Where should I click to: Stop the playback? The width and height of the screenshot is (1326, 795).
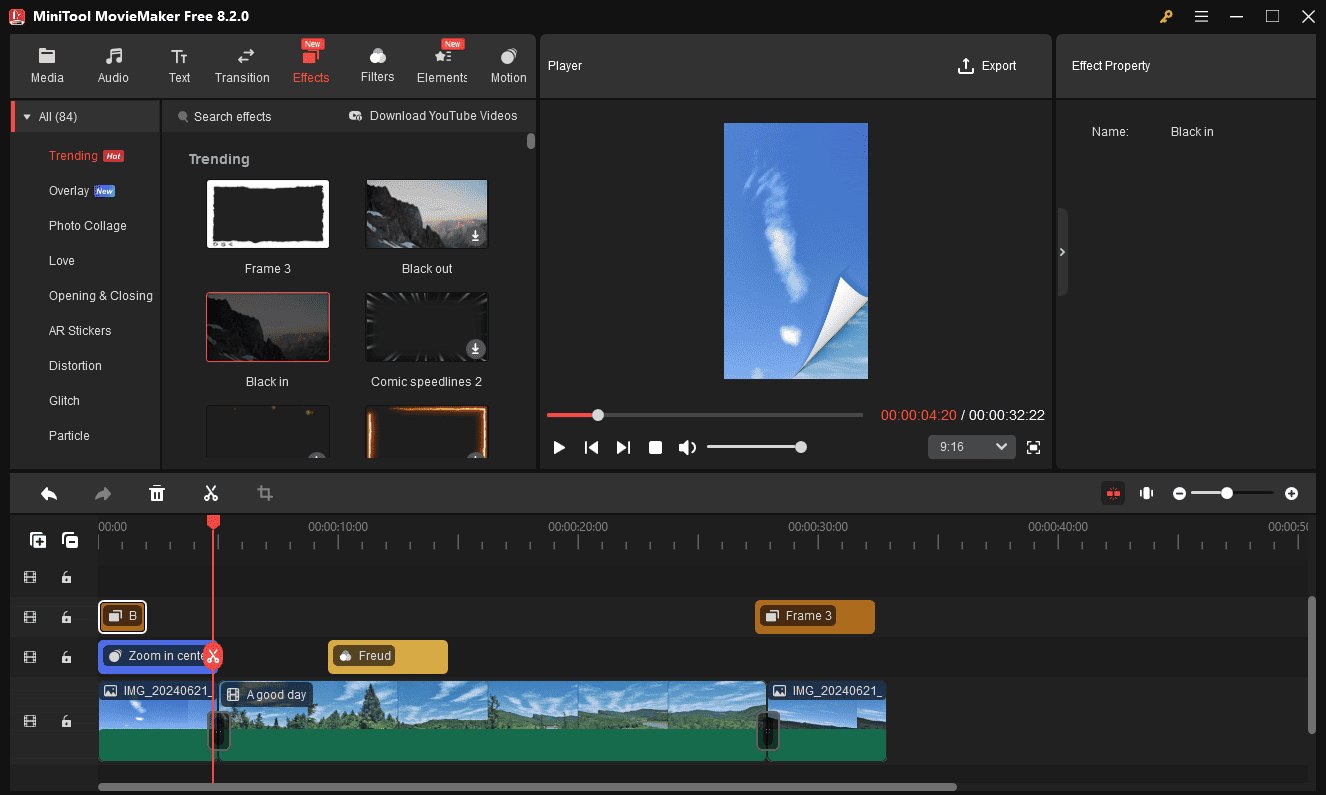pyautogui.click(x=655, y=447)
